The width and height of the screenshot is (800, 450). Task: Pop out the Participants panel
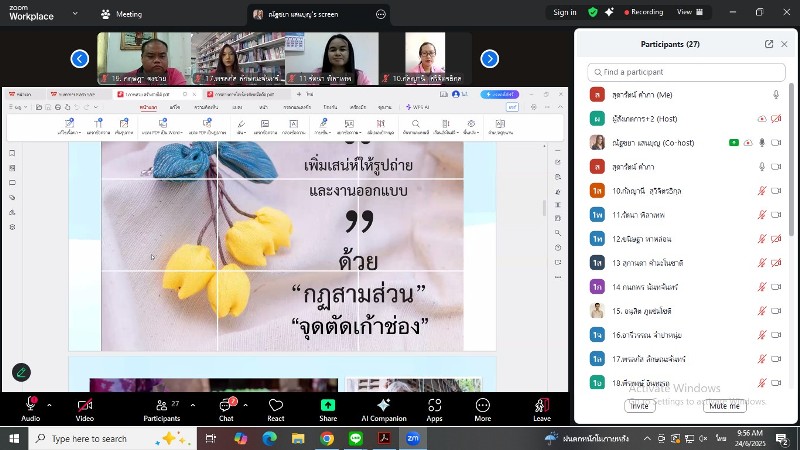769,44
